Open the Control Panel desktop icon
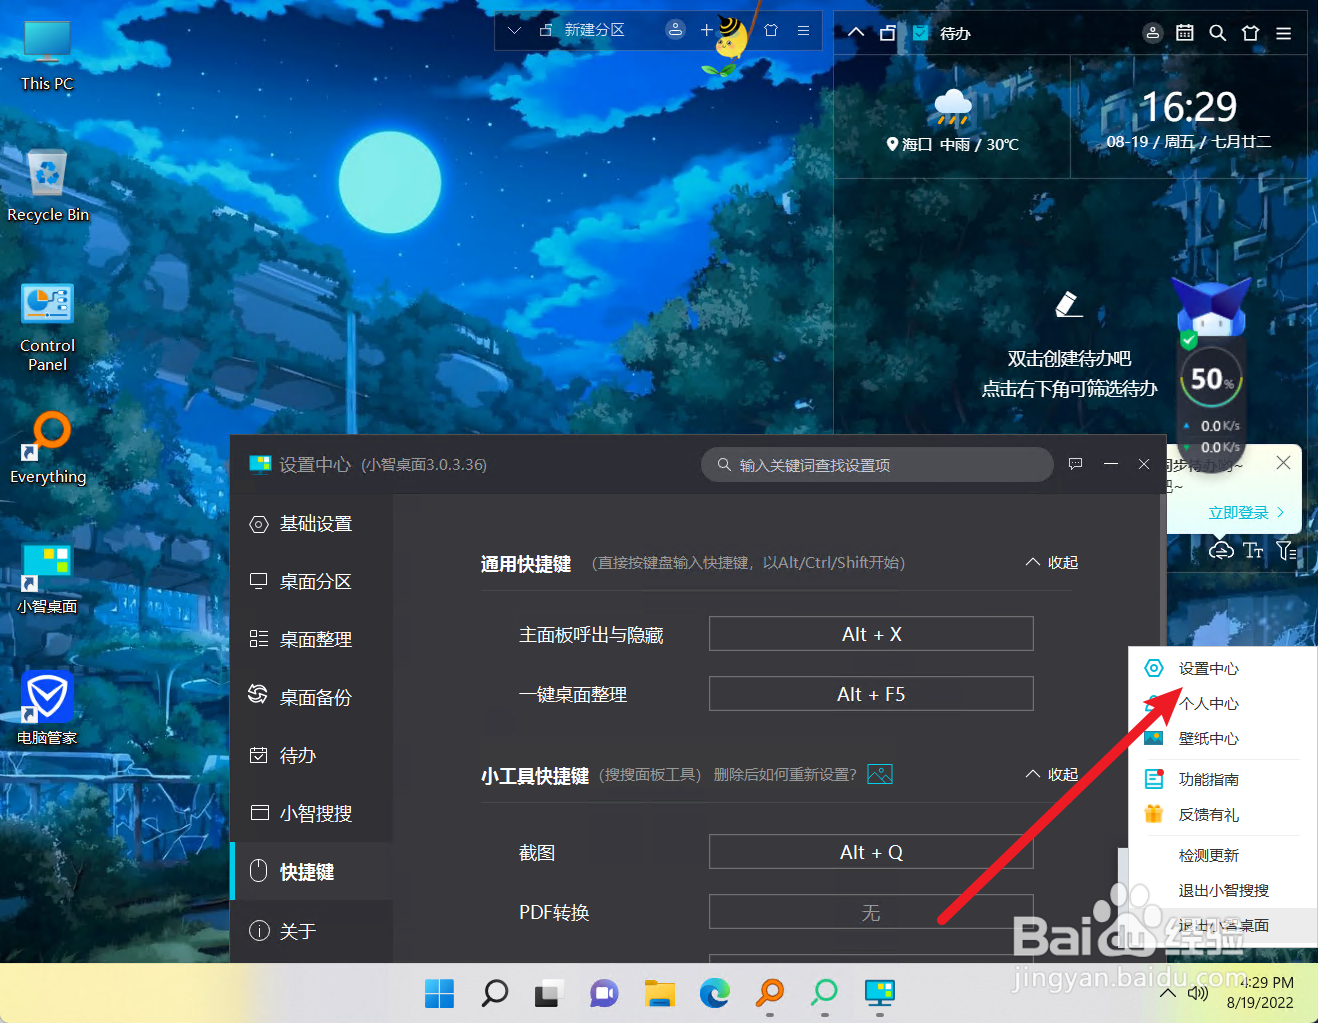 pyautogui.click(x=47, y=327)
